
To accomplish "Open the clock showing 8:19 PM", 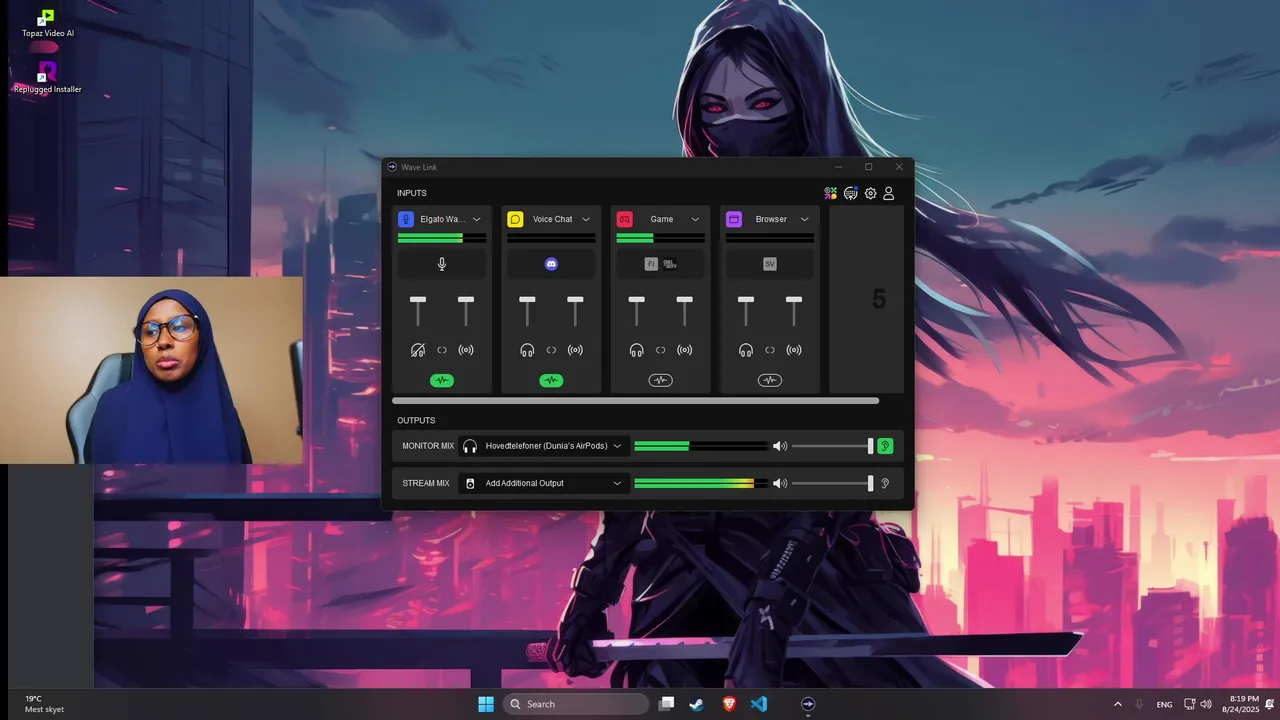I will point(1240,704).
